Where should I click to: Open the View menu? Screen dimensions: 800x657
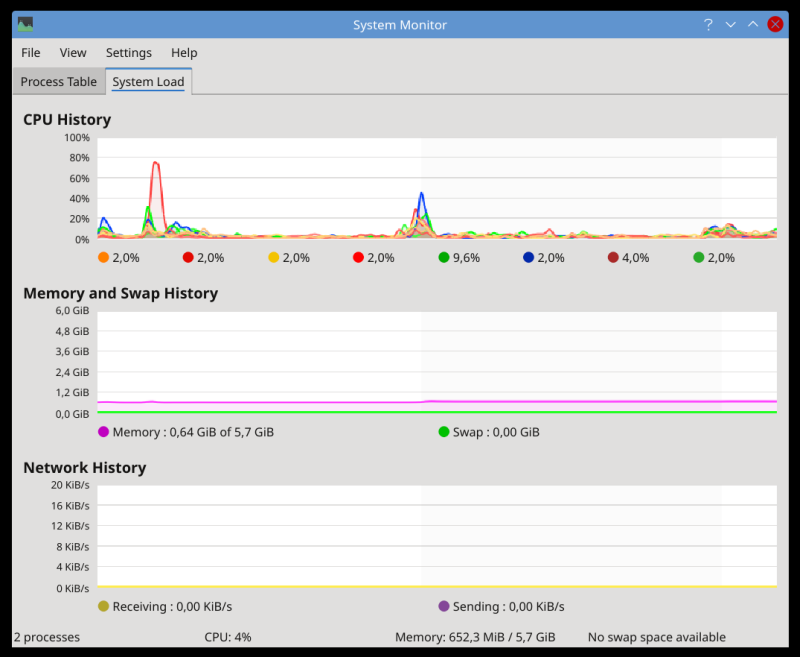[73, 53]
